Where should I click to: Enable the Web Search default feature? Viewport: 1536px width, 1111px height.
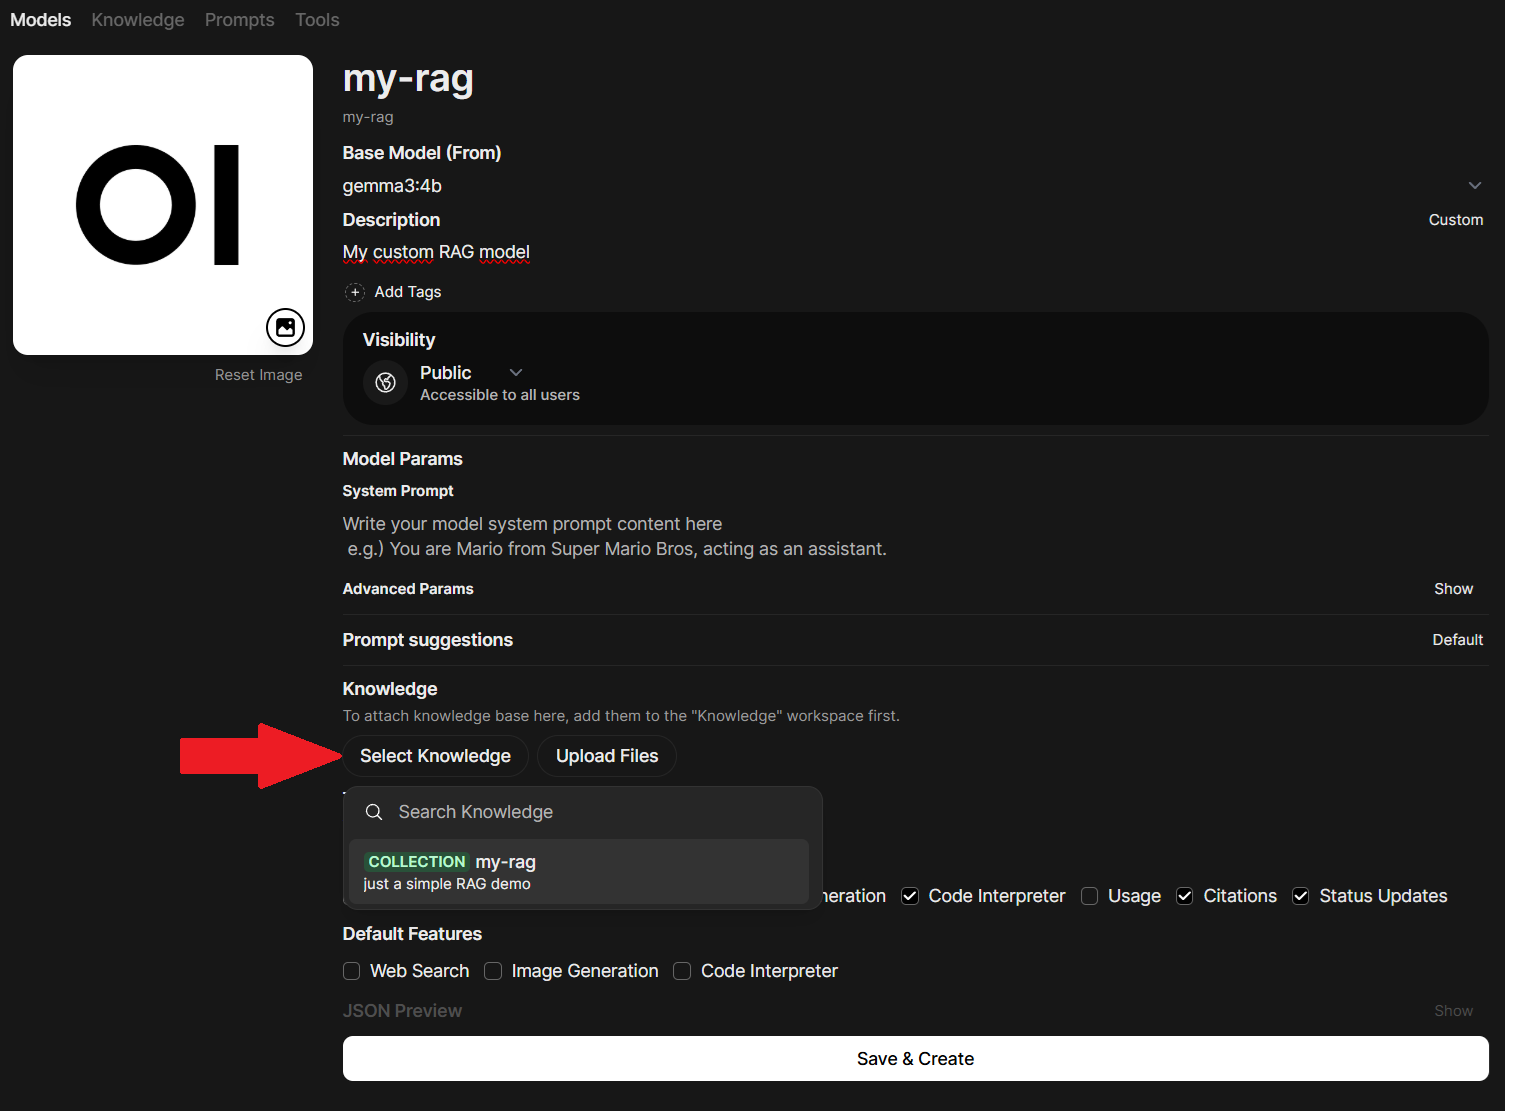click(x=352, y=971)
